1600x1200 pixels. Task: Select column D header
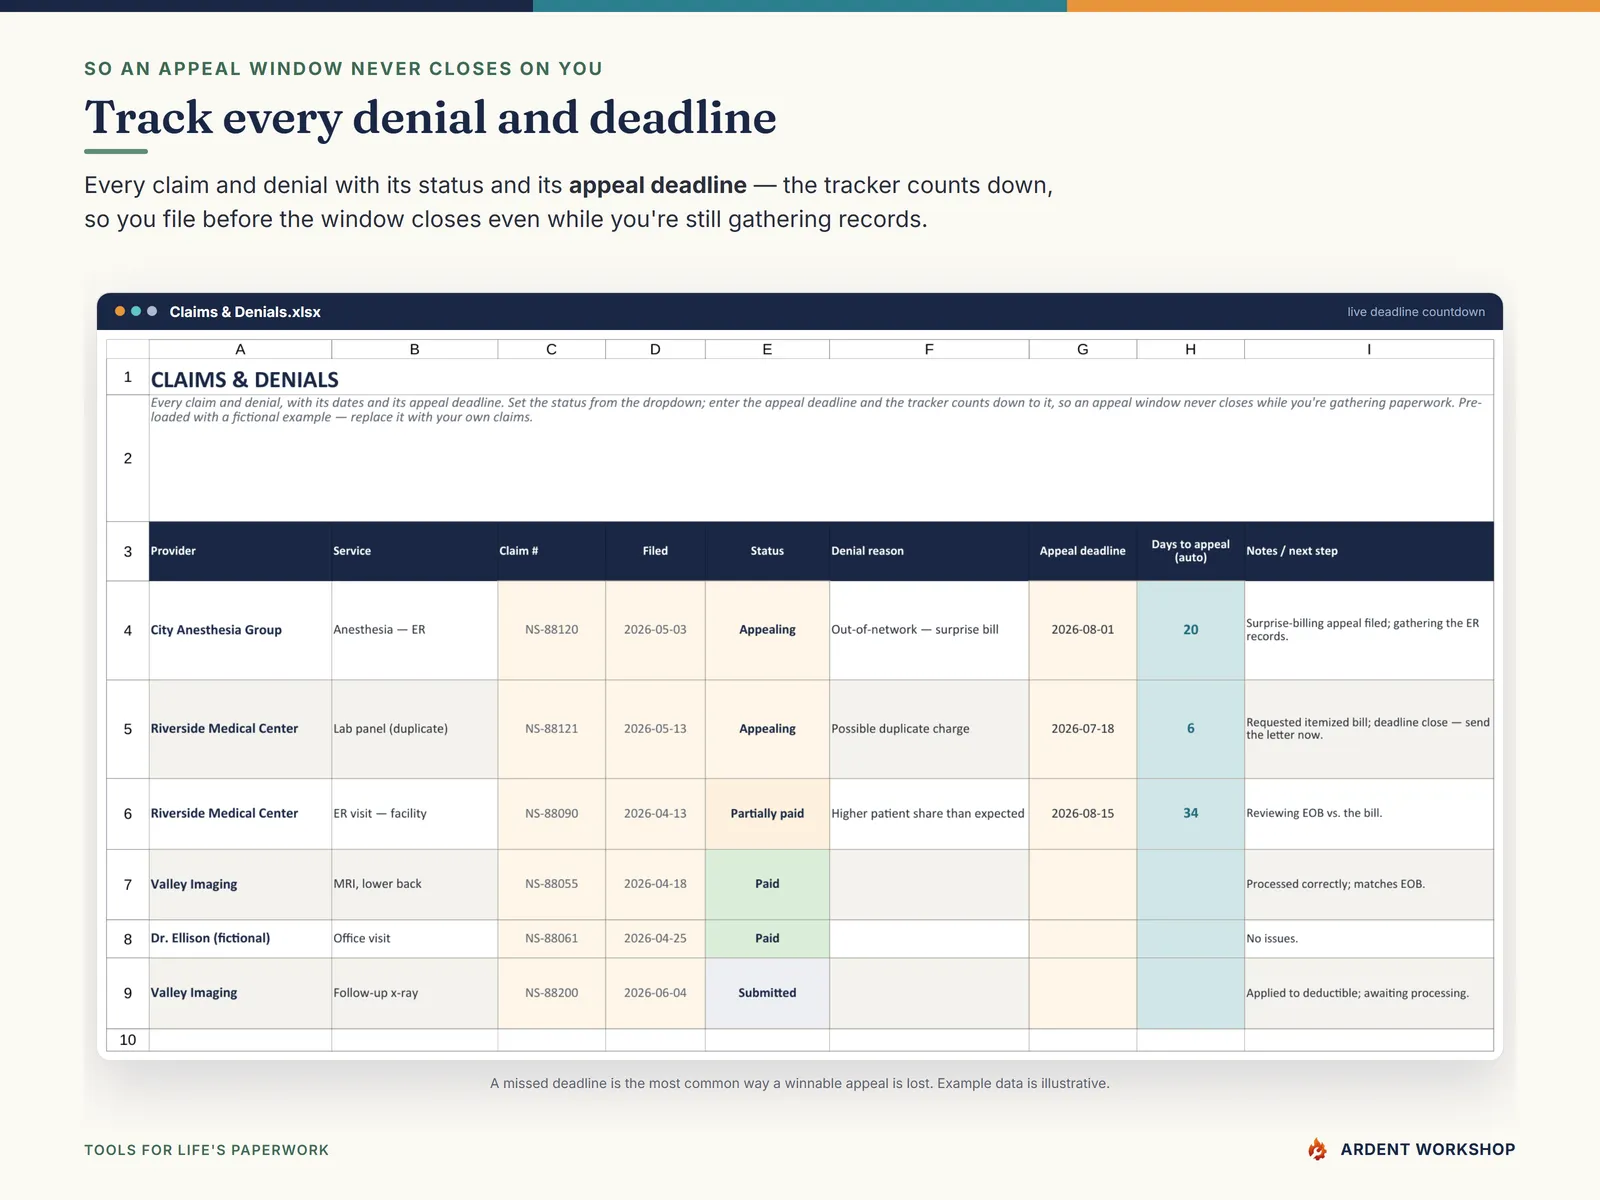pyautogui.click(x=656, y=349)
